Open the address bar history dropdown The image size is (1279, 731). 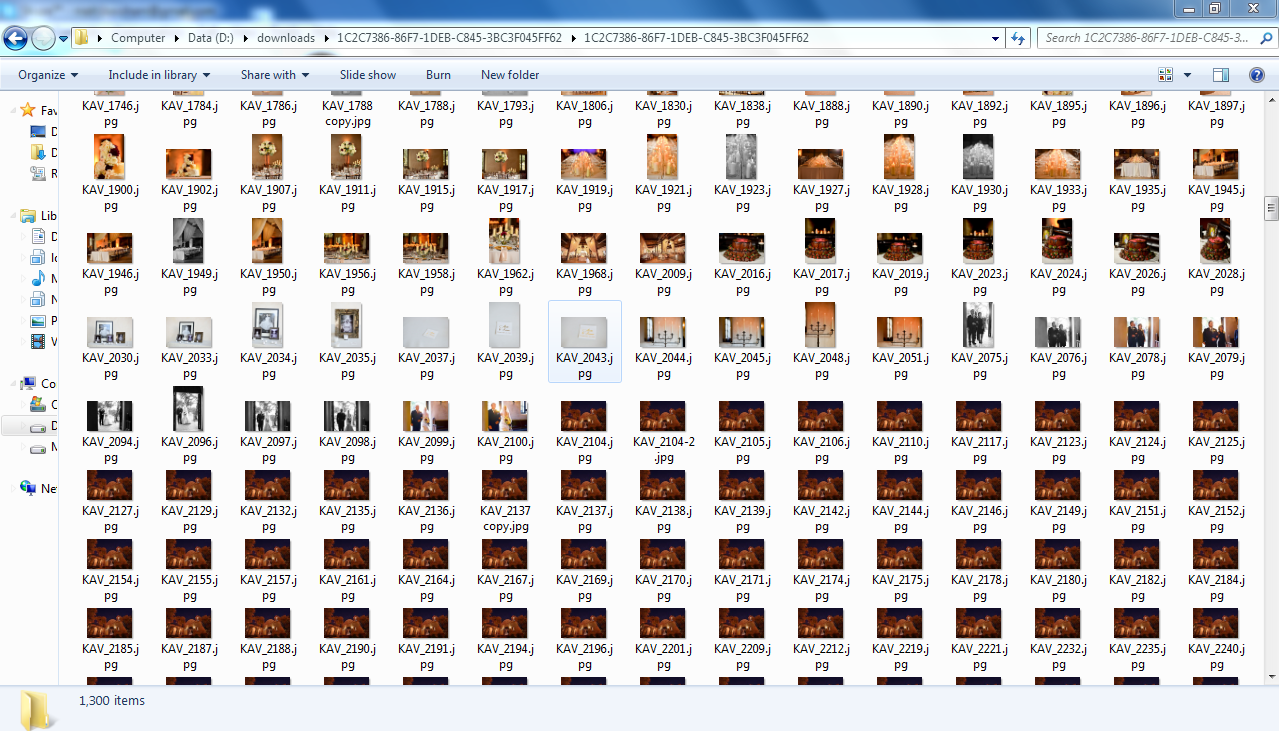pos(995,39)
